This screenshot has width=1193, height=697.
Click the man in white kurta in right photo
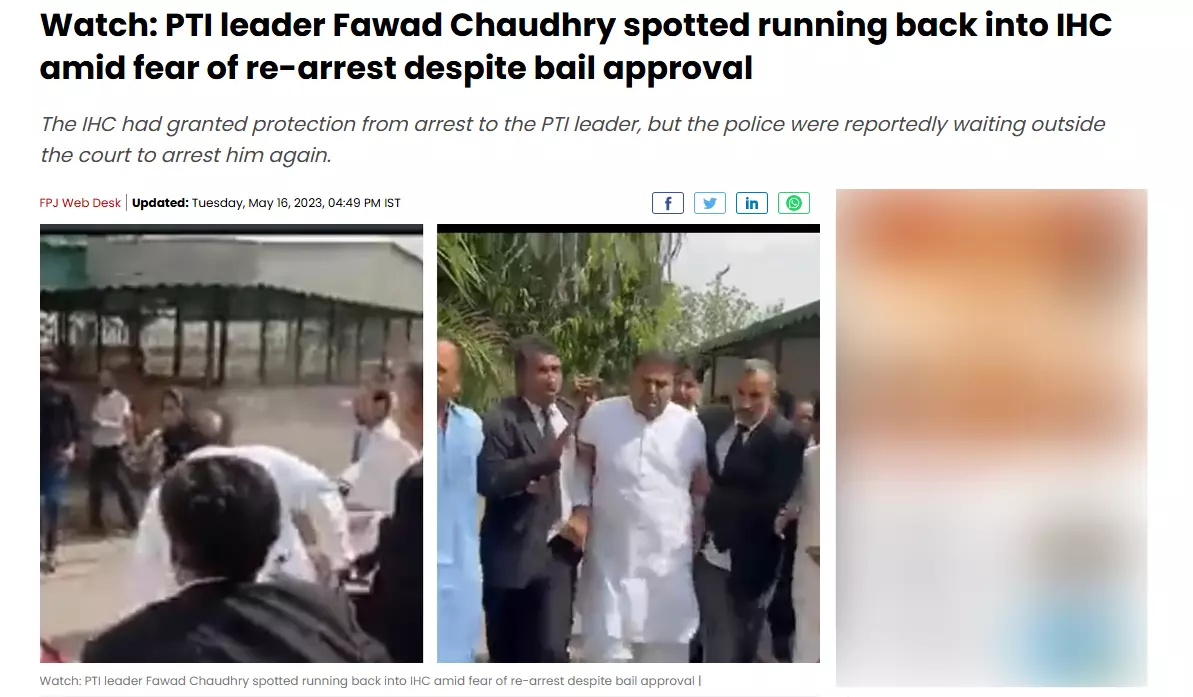click(x=641, y=502)
